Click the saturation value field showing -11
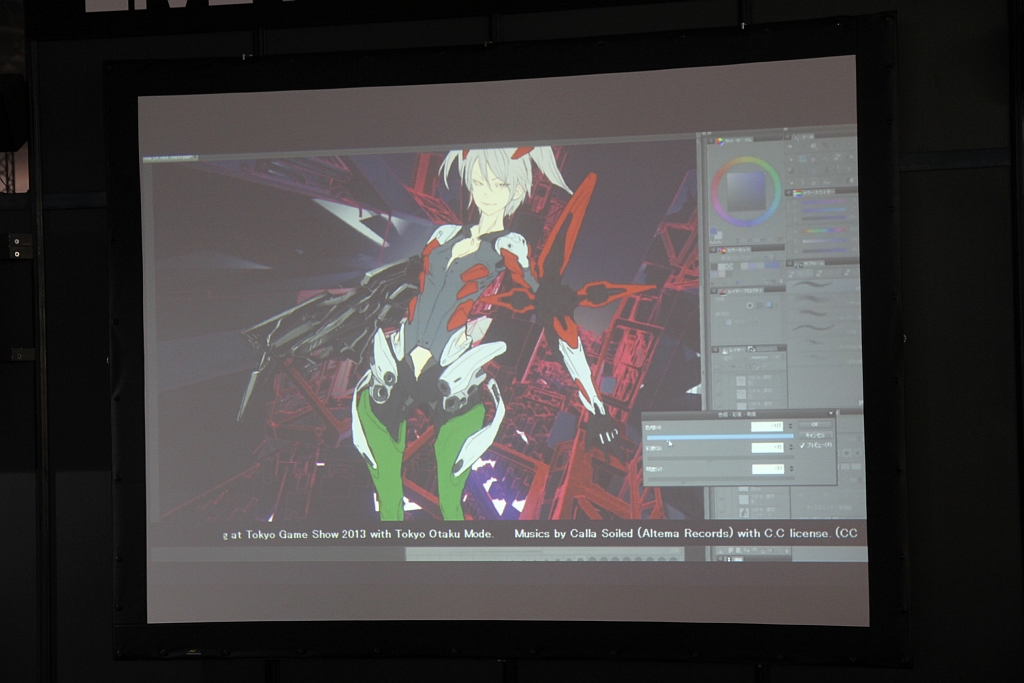 (x=767, y=447)
